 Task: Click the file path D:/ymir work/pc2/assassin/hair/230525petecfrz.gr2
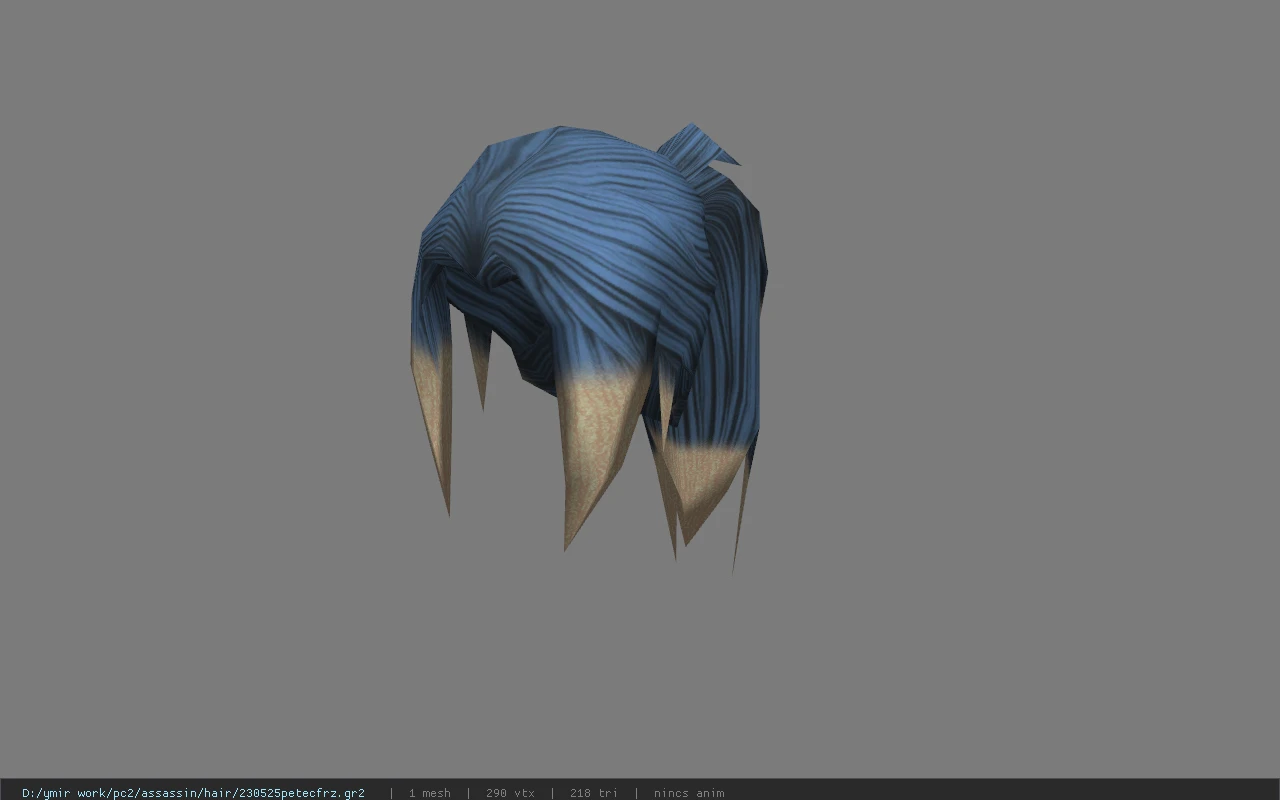coord(193,793)
